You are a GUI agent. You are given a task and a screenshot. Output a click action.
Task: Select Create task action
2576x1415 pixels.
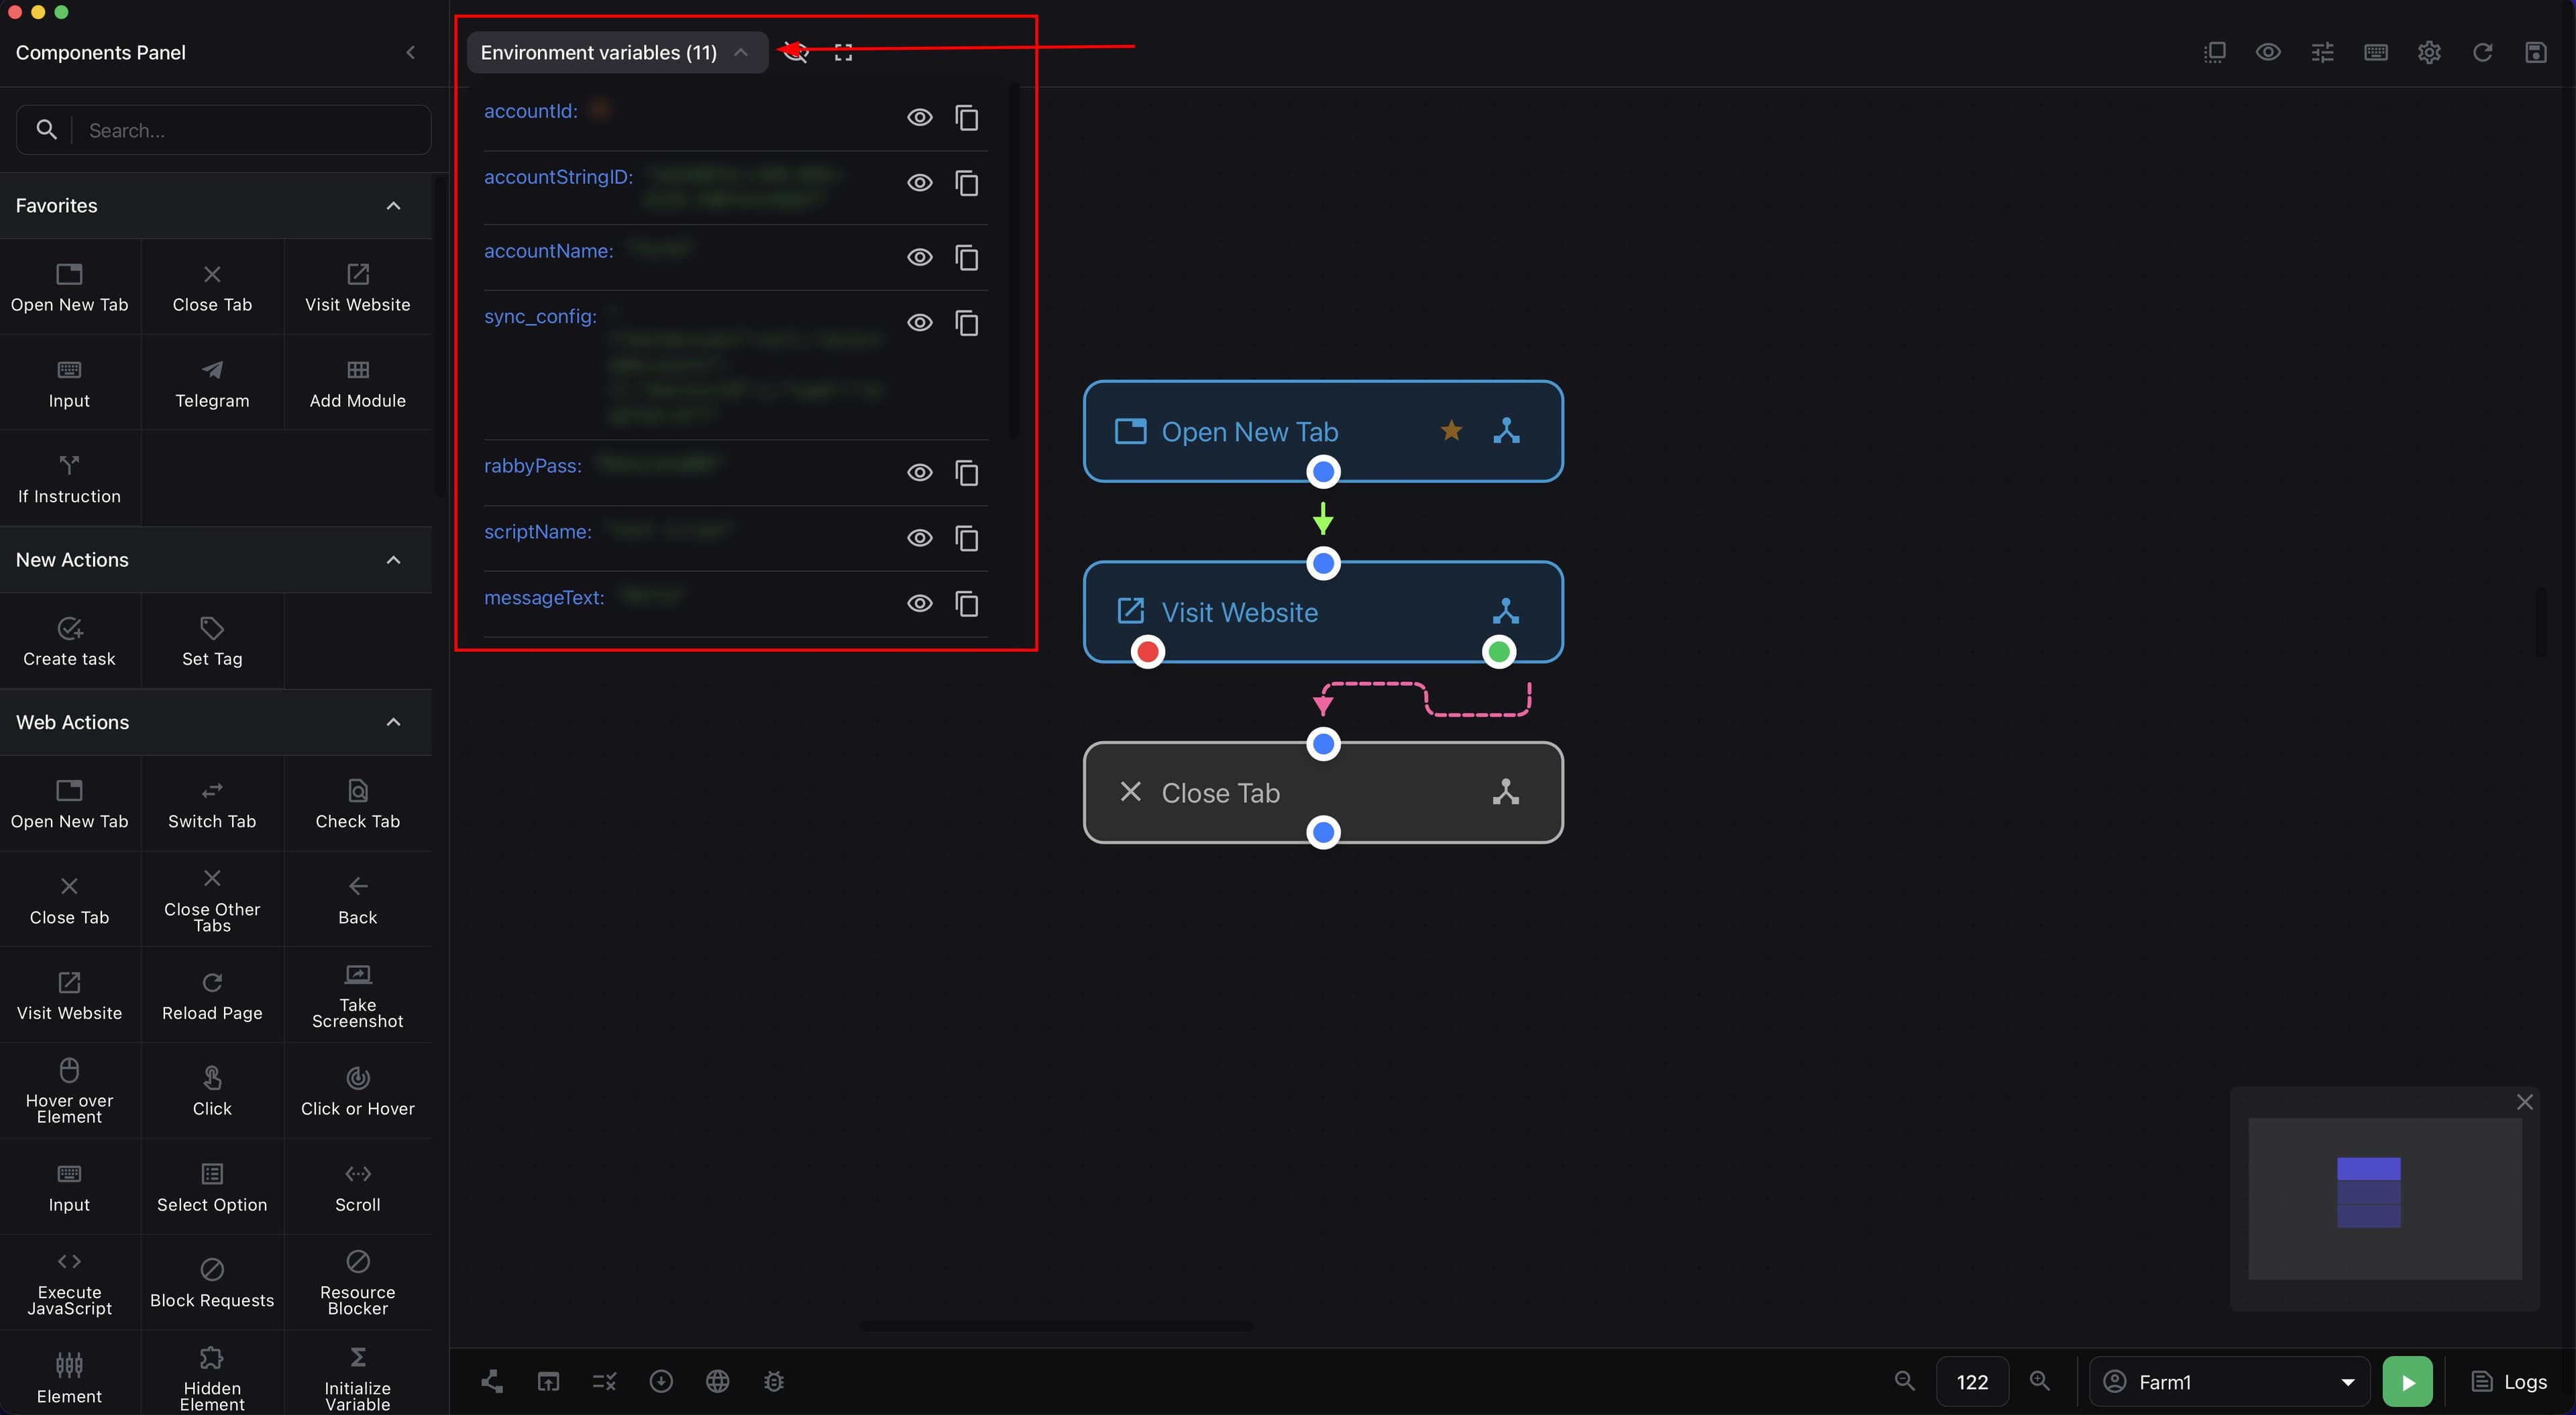[x=69, y=642]
